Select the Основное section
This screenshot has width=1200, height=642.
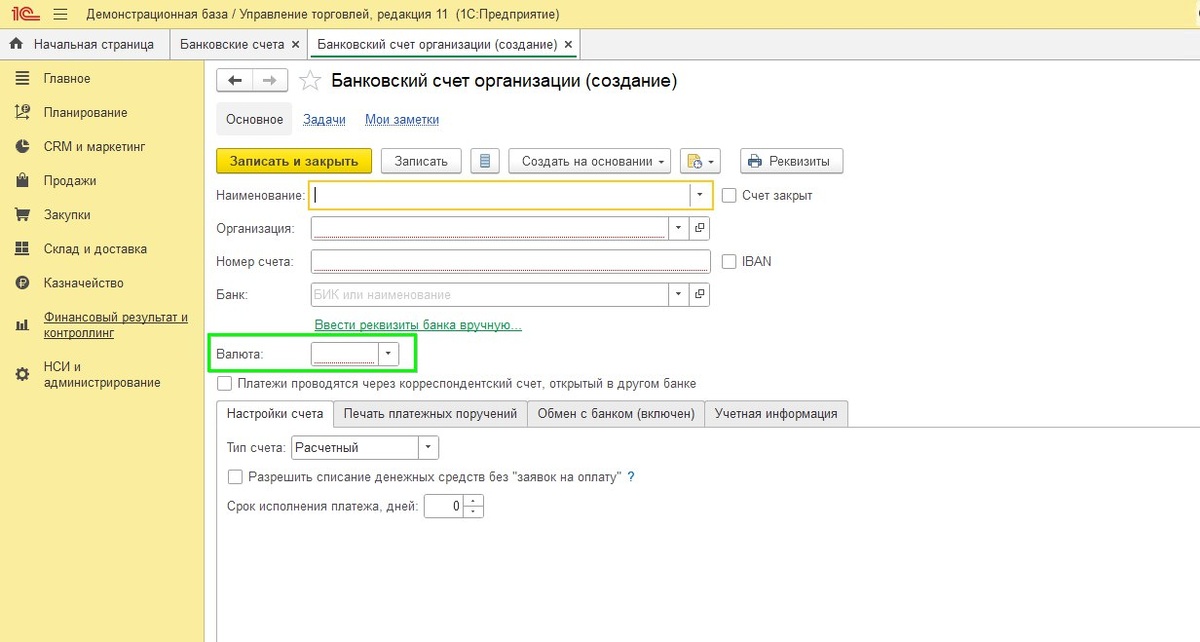pyautogui.click(x=254, y=120)
